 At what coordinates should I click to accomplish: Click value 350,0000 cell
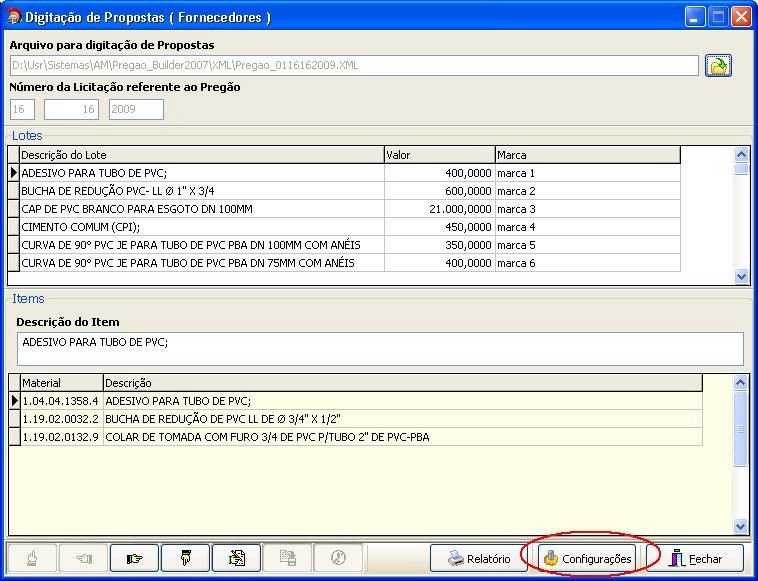point(440,245)
